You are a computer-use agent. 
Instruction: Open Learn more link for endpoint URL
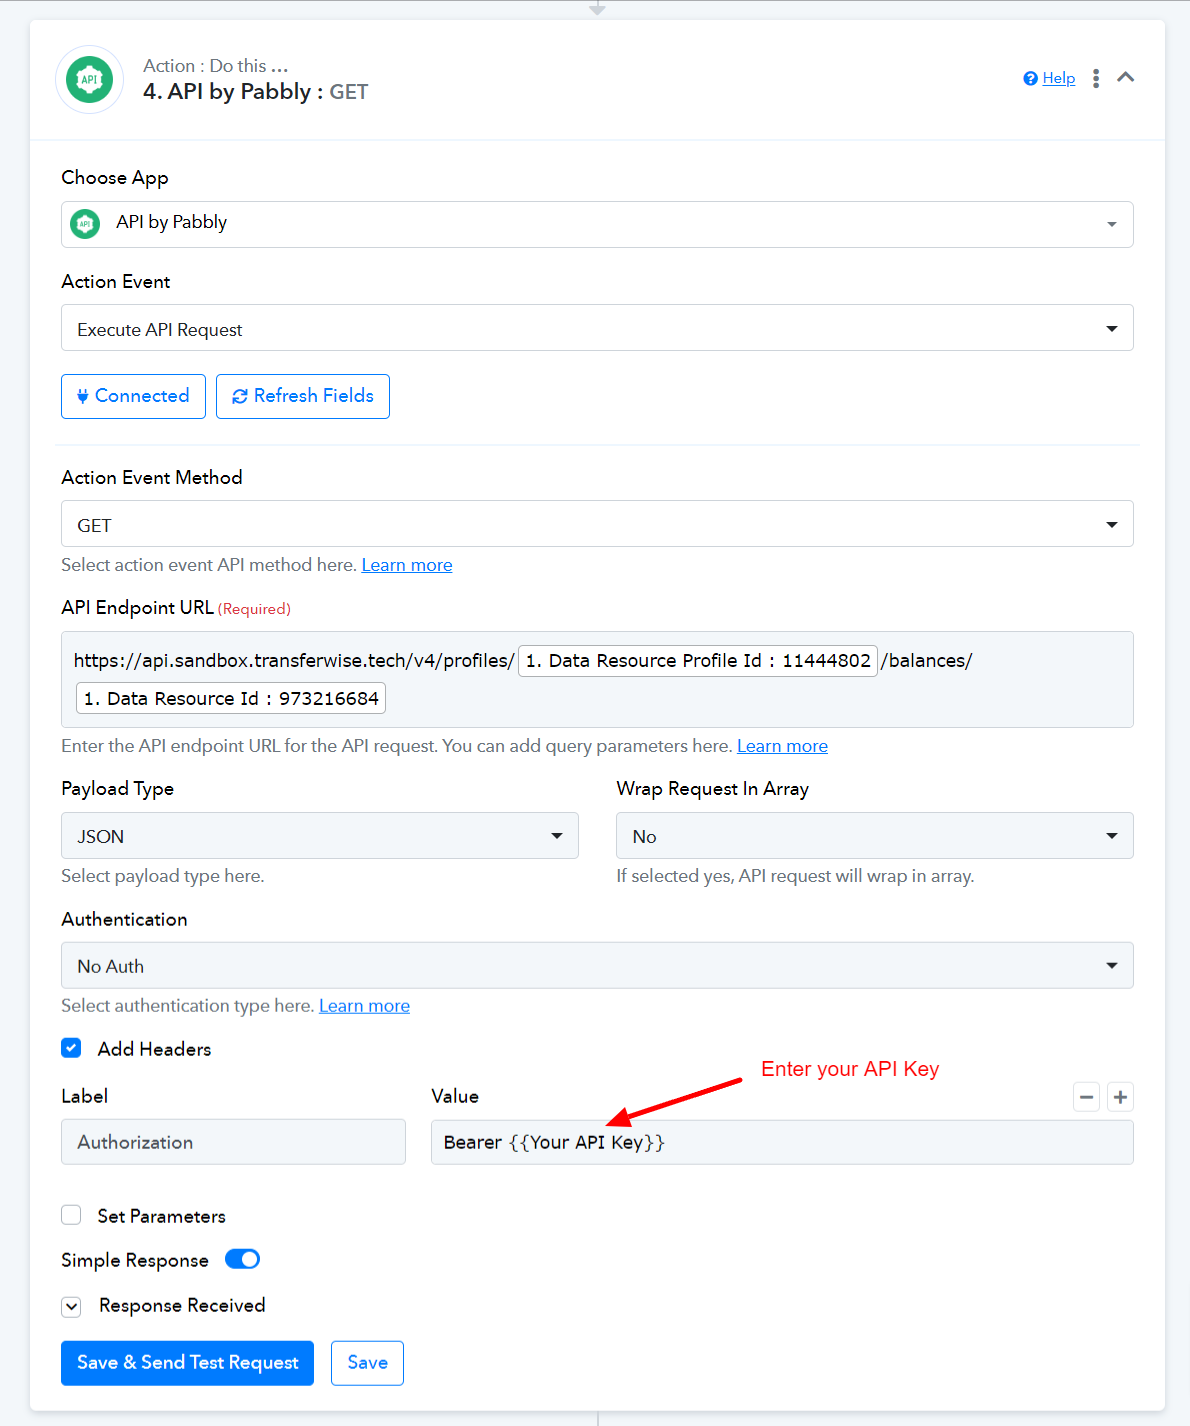click(x=782, y=746)
